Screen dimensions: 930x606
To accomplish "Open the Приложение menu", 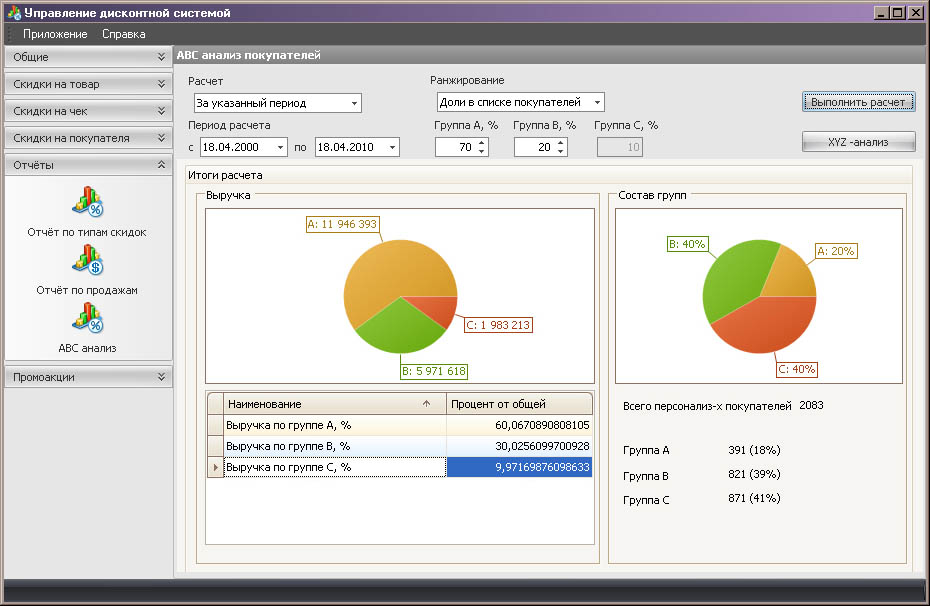I will pyautogui.click(x=55, y=34).
